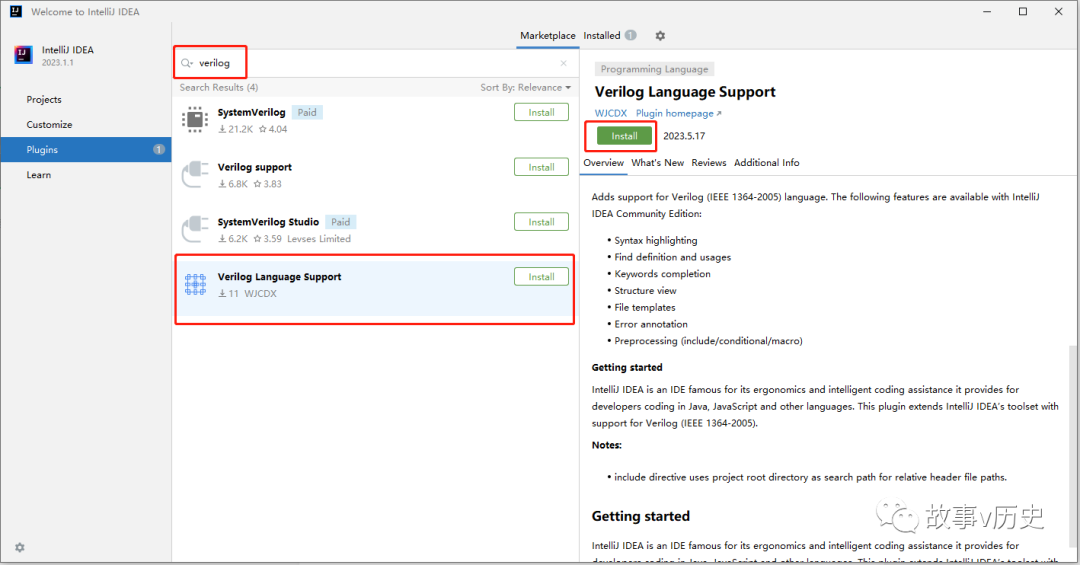Select the Verilog support plugin name
This screenshot has height=565, width=1080.
click(x=255, y=167)
